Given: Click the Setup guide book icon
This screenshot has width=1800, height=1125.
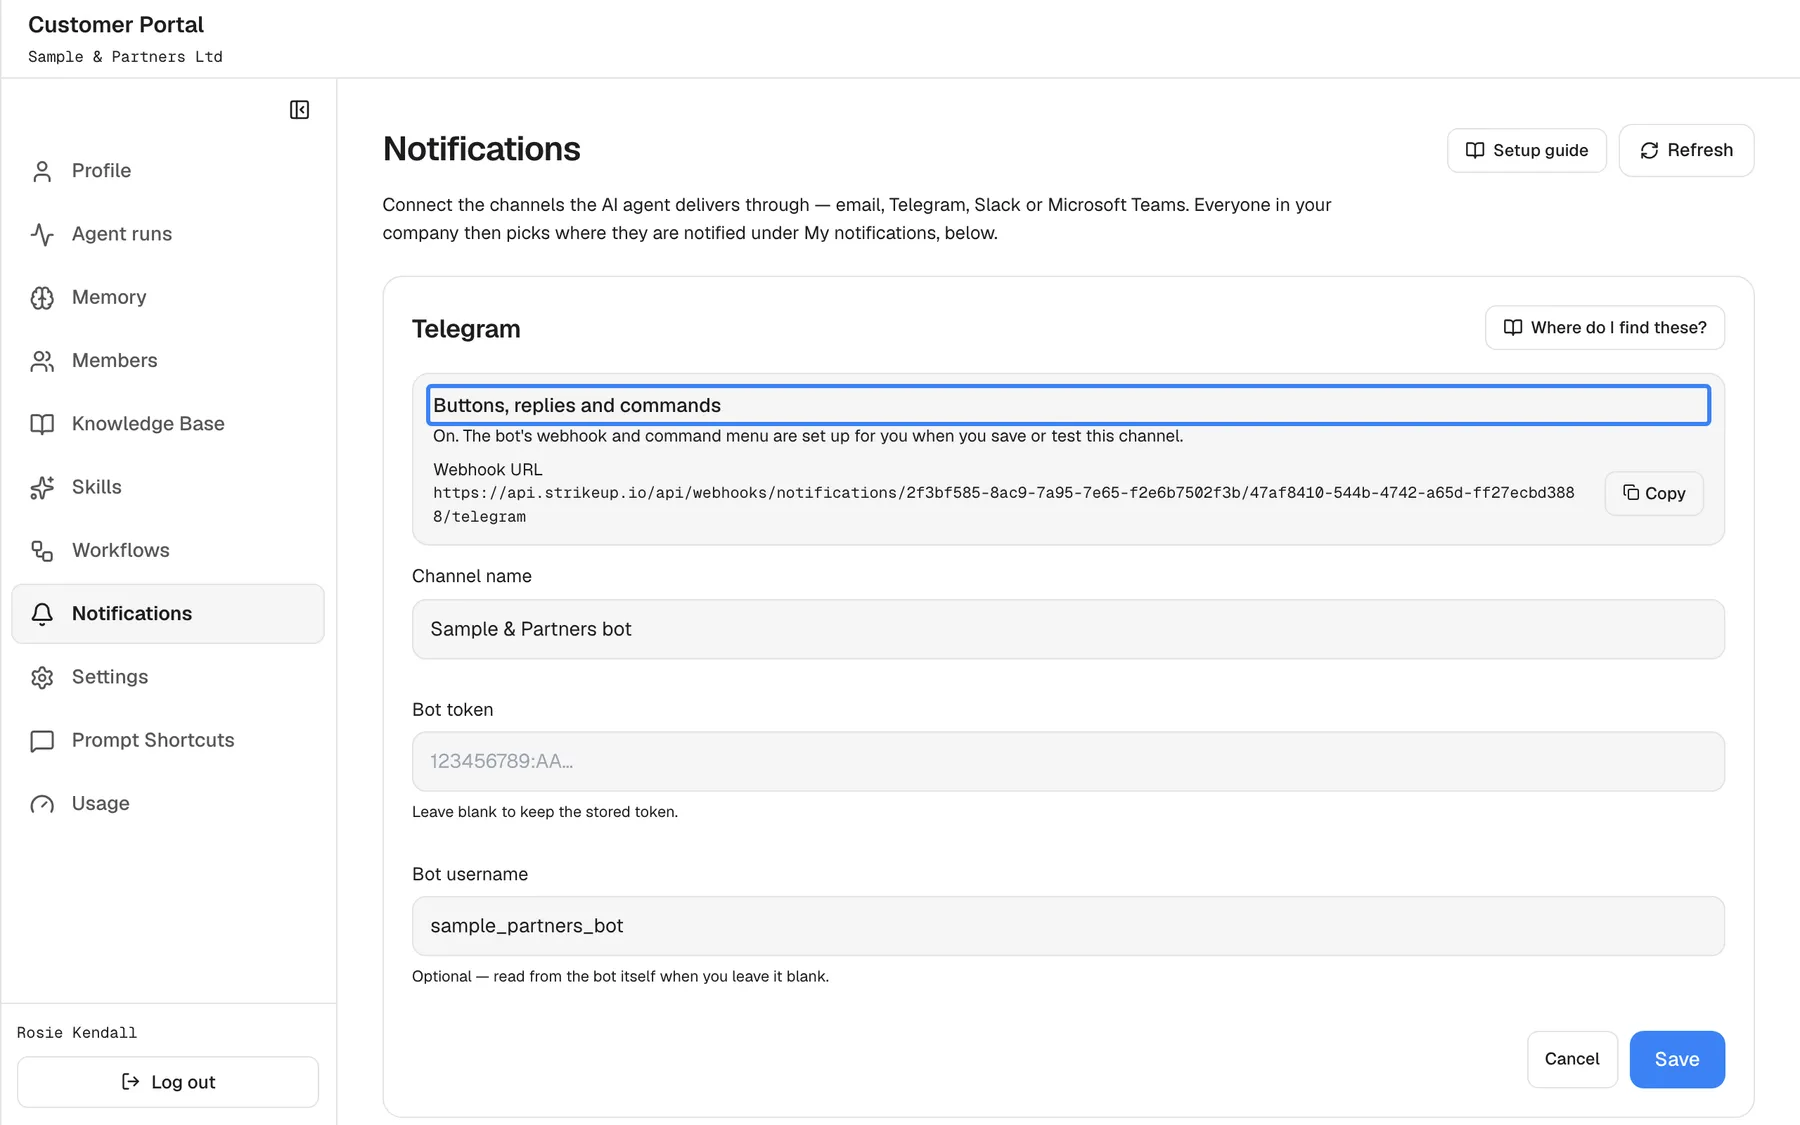Looking at the screenshot, I should point(1475,150).
